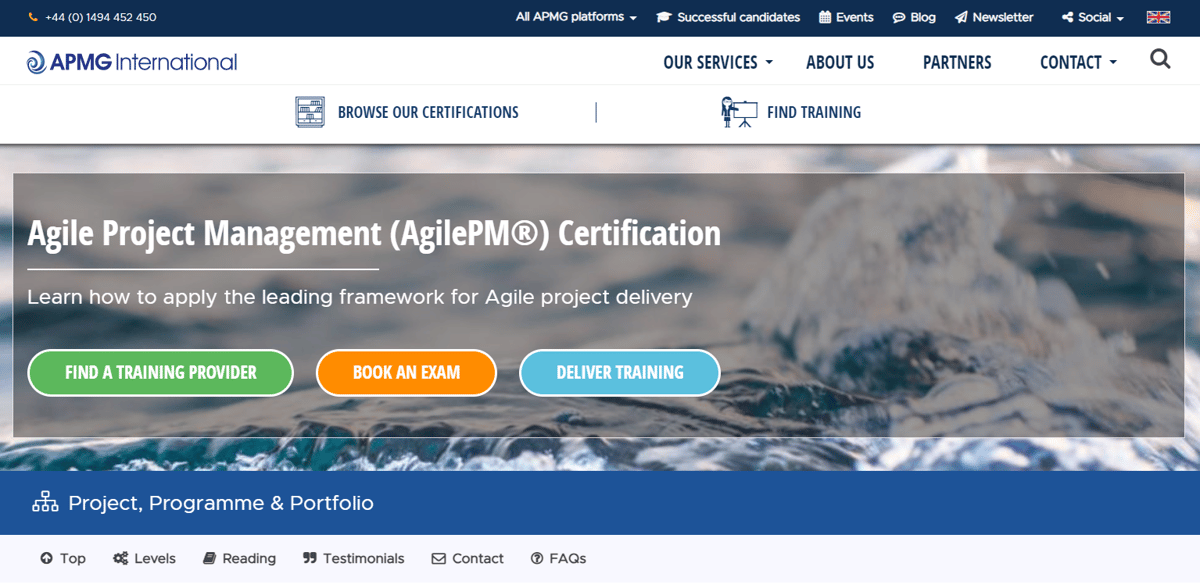
Task: Click the Blog speech bubble icon
Action: [x=899, y=17]
